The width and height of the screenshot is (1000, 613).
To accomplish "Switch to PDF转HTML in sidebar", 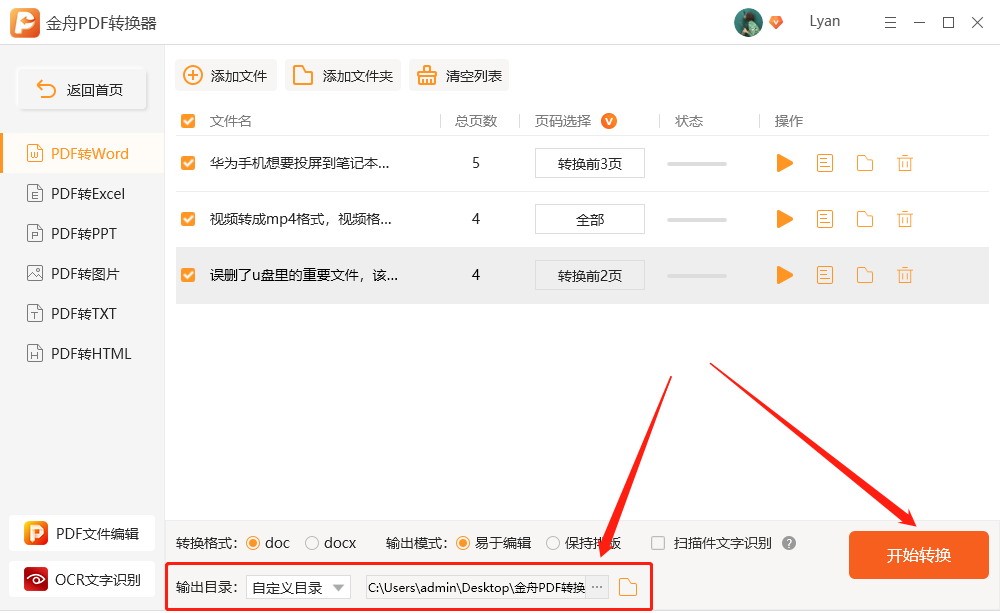I will point(83,353).
